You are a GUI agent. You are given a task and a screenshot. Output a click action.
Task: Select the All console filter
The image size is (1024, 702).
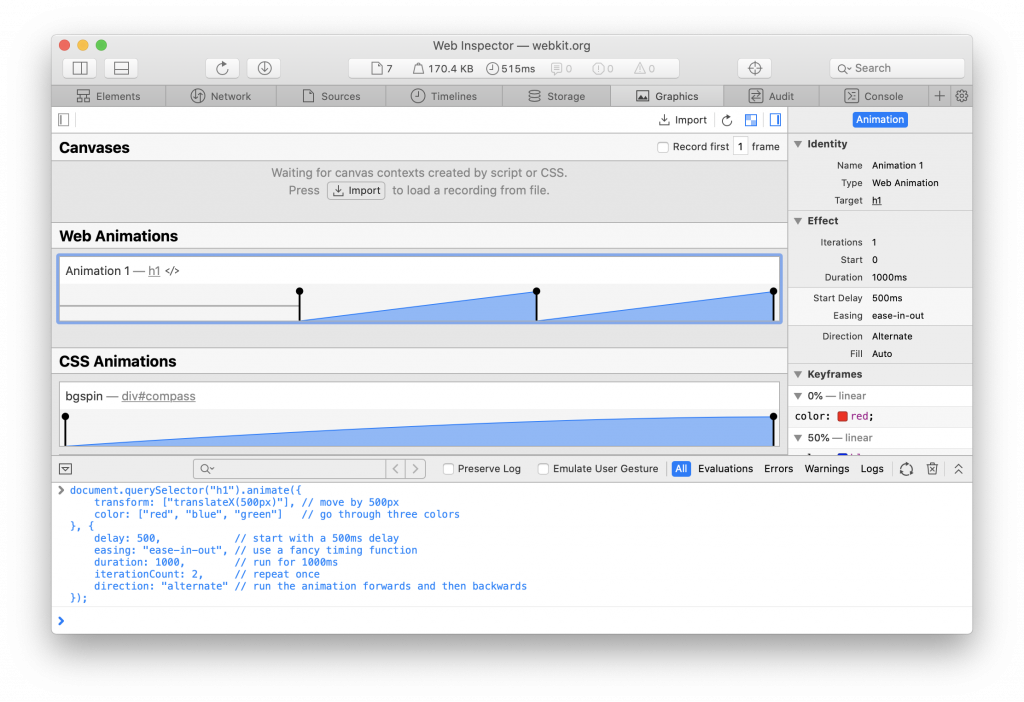tap(681, 469)
